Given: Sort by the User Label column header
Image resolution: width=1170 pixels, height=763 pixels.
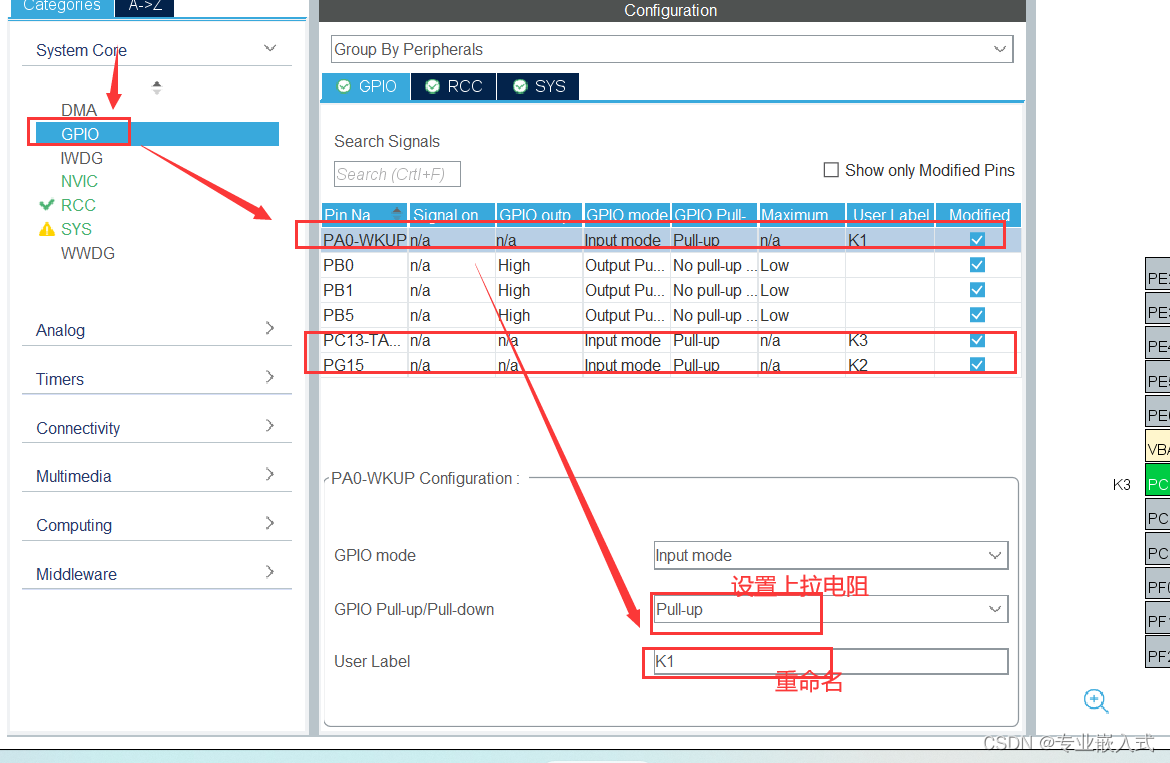Looking at the screenshot, I should pos(890,215).
